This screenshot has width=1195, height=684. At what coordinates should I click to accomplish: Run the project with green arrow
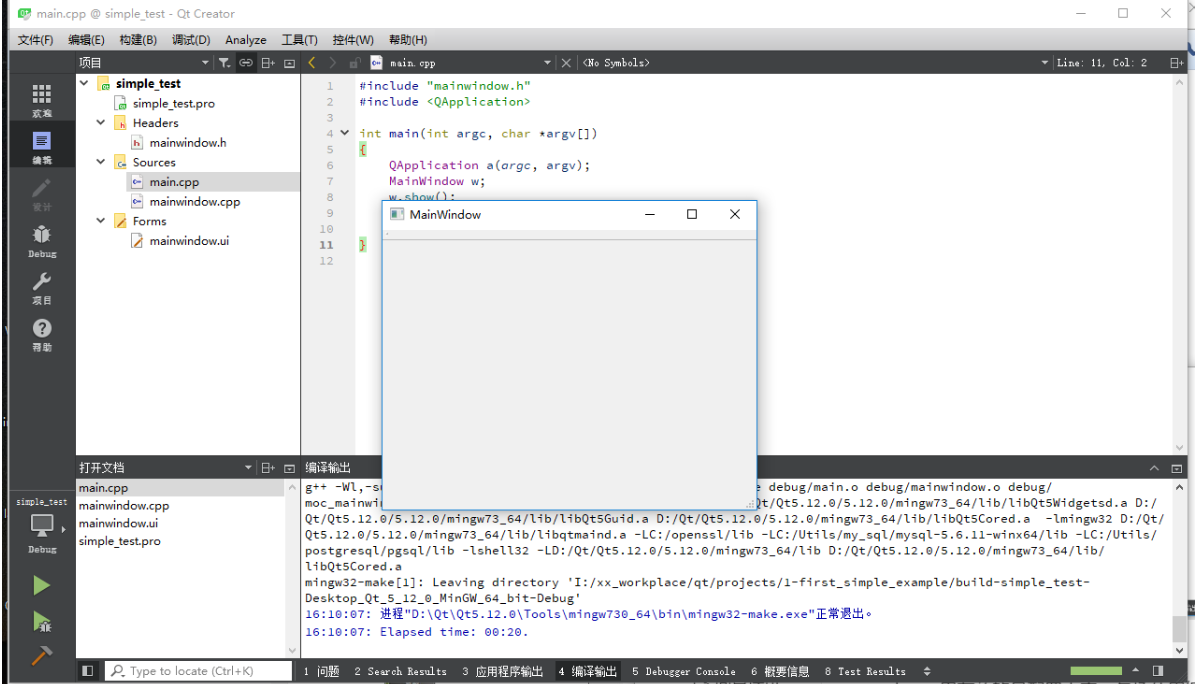tap(41, 585)
